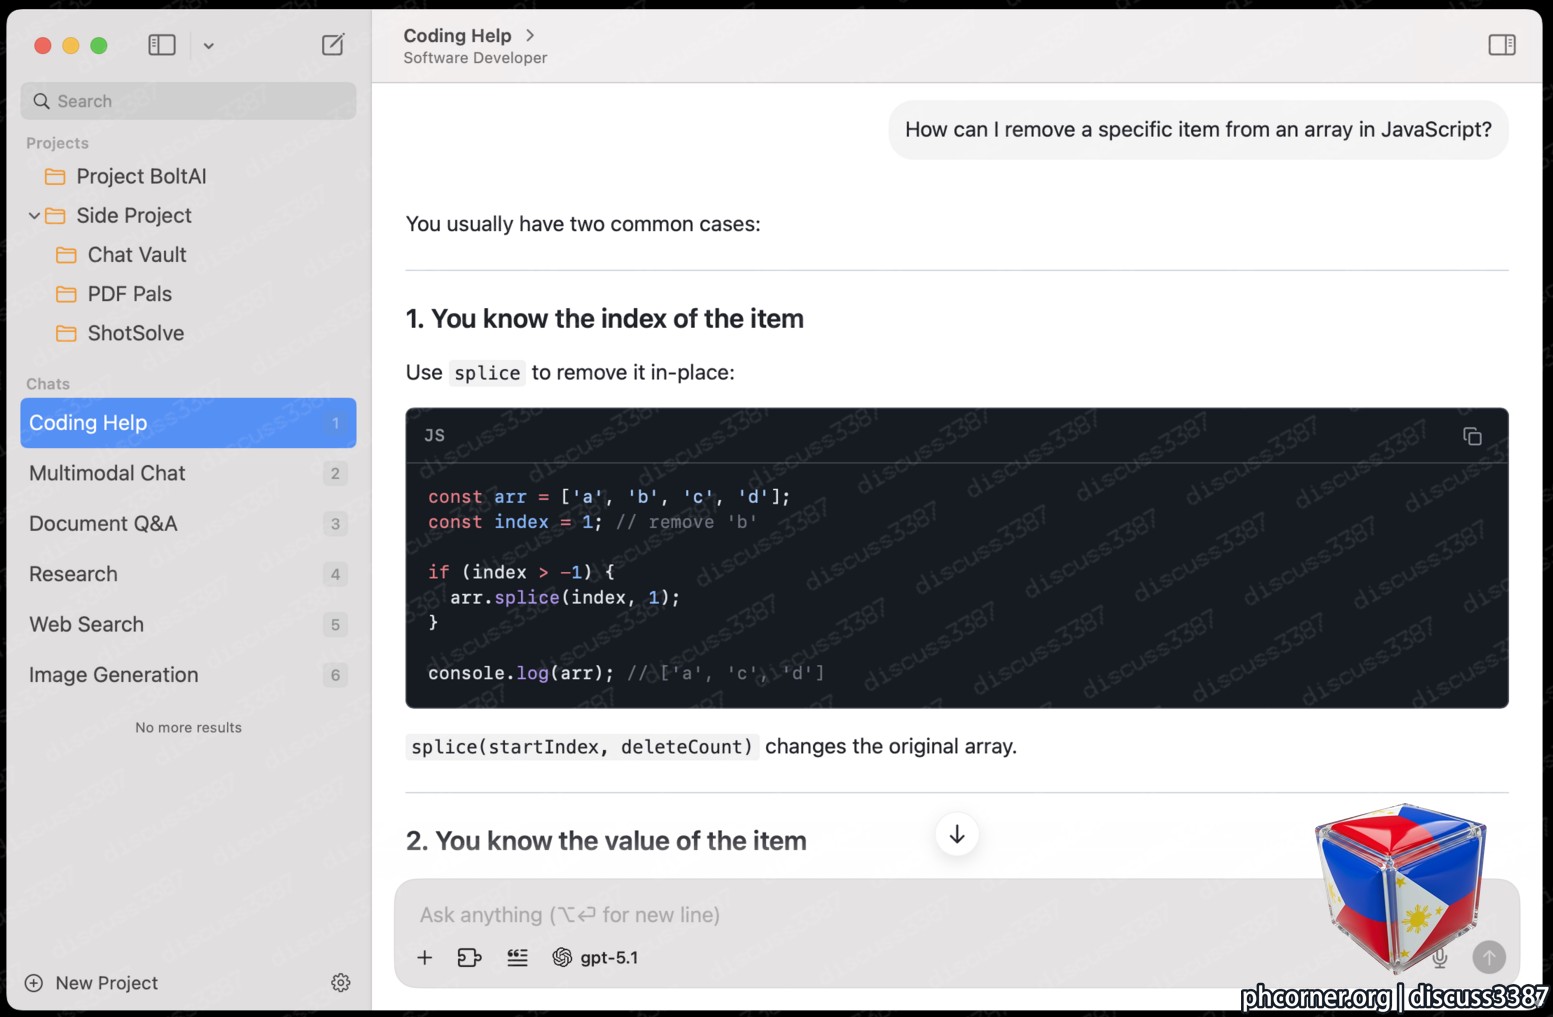Click heading "1. You know the index of the item"
This screenshot has height=1017, width=1553.
(604, 319)
